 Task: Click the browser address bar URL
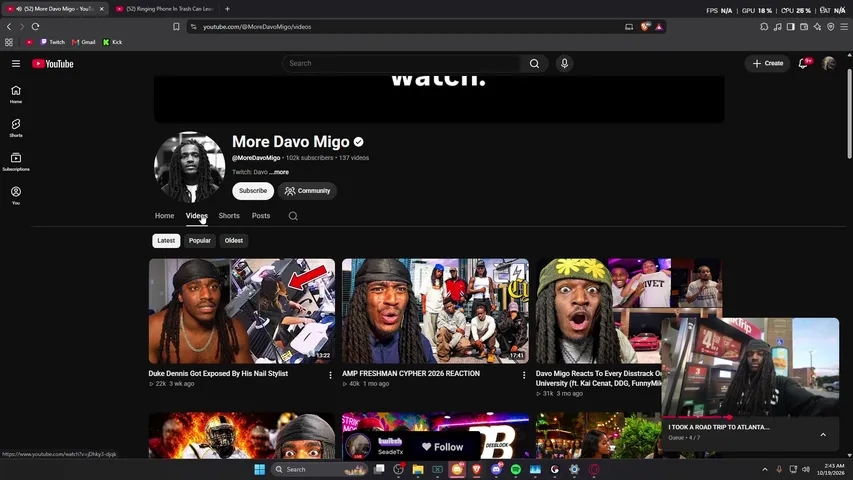click(257, 27)
